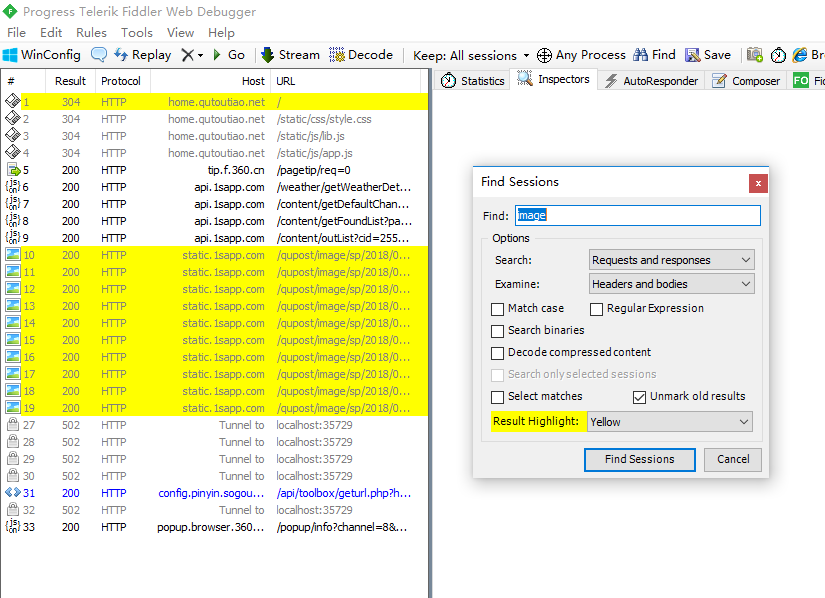Image resolution: width=825 pixels, height=598 pixels.
Task: Switch to the AutoResponder tab
Action: (x=650, y=81)
